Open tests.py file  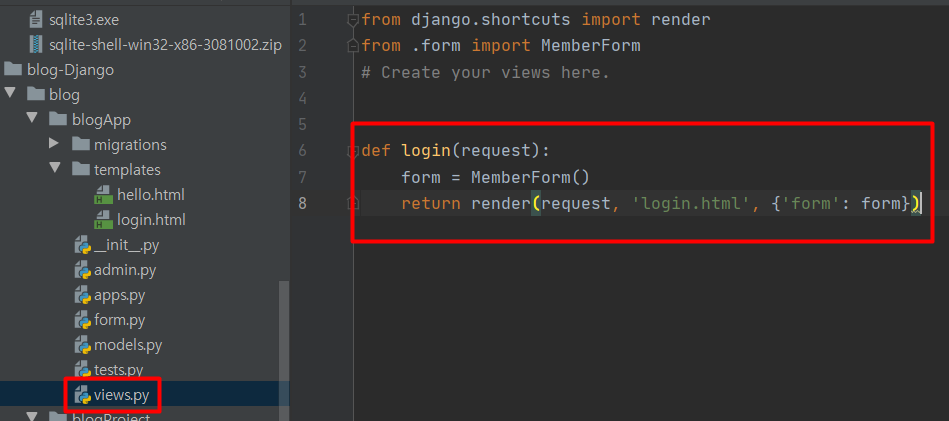[x=119, y=369]
